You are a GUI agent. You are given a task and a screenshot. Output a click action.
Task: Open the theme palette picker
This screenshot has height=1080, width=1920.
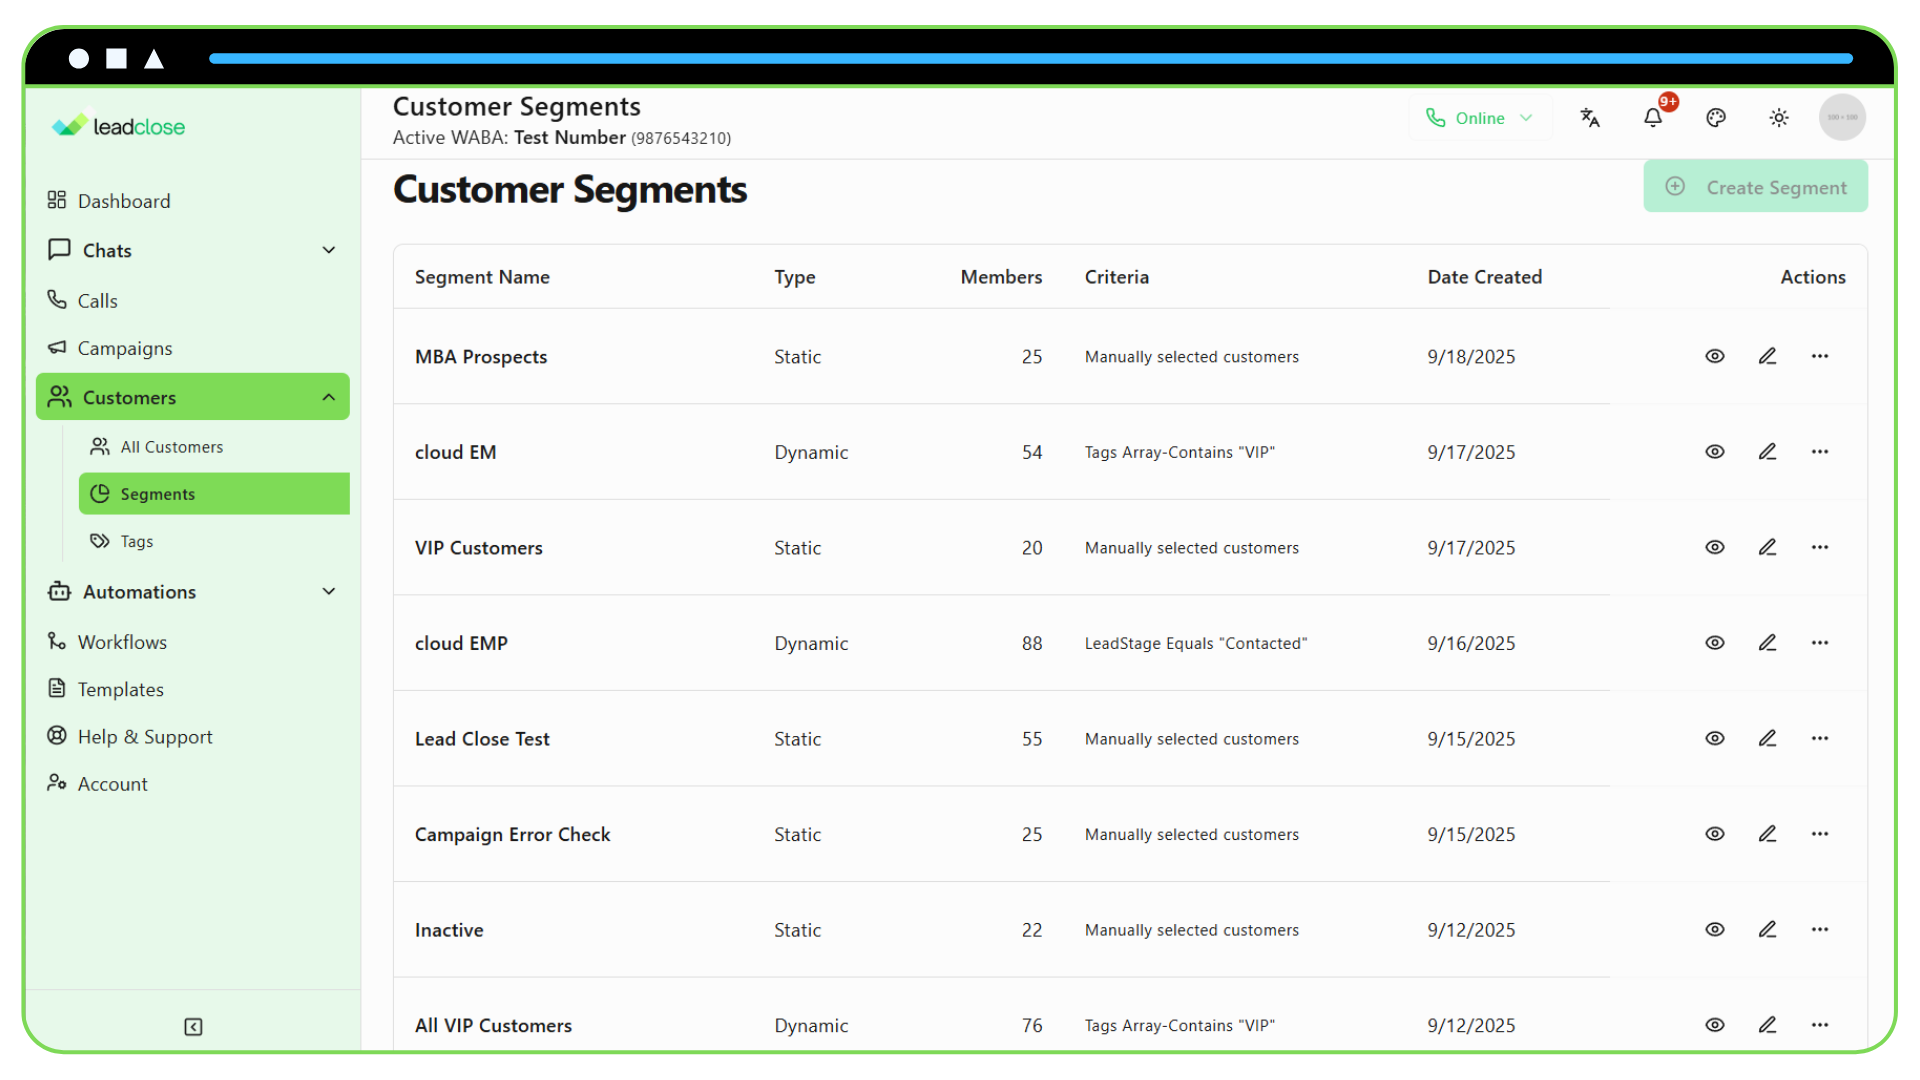[1716, 117]
